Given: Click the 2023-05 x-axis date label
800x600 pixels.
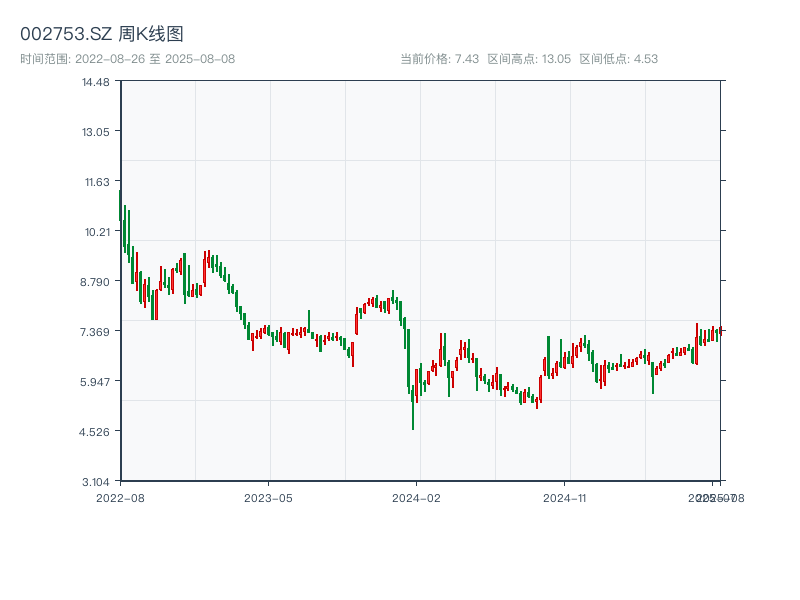Looking at the screenshot, I should 268,497.
